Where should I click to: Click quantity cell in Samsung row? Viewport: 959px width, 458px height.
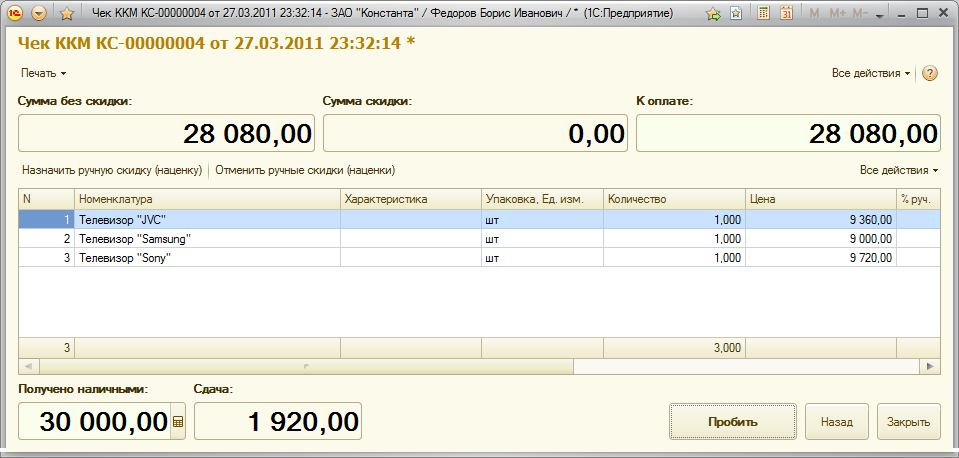point(675,238)
